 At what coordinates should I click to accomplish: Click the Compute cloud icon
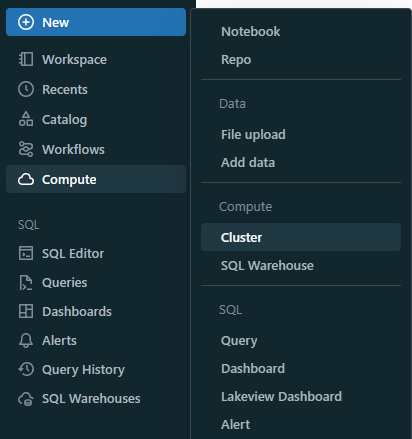pos(26,179)
